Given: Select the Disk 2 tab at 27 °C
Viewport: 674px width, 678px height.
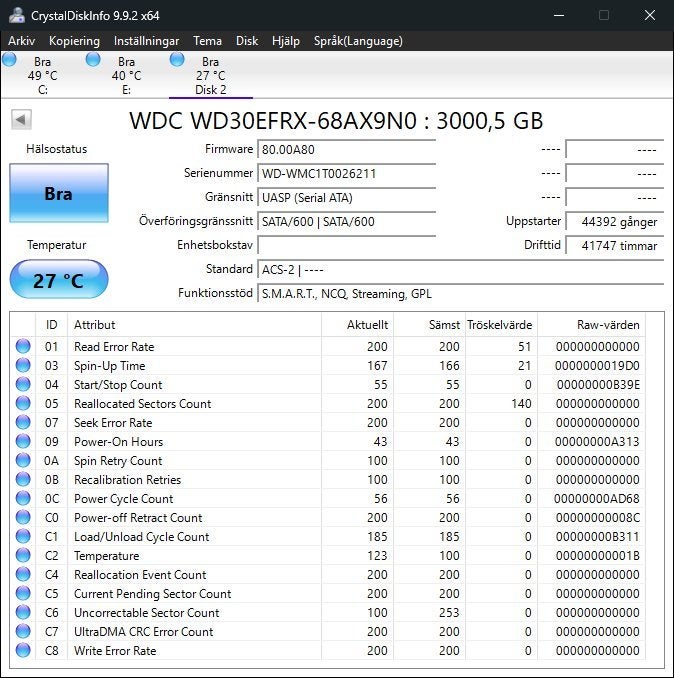Looking at the screenshot, I should tap(211, 75).
